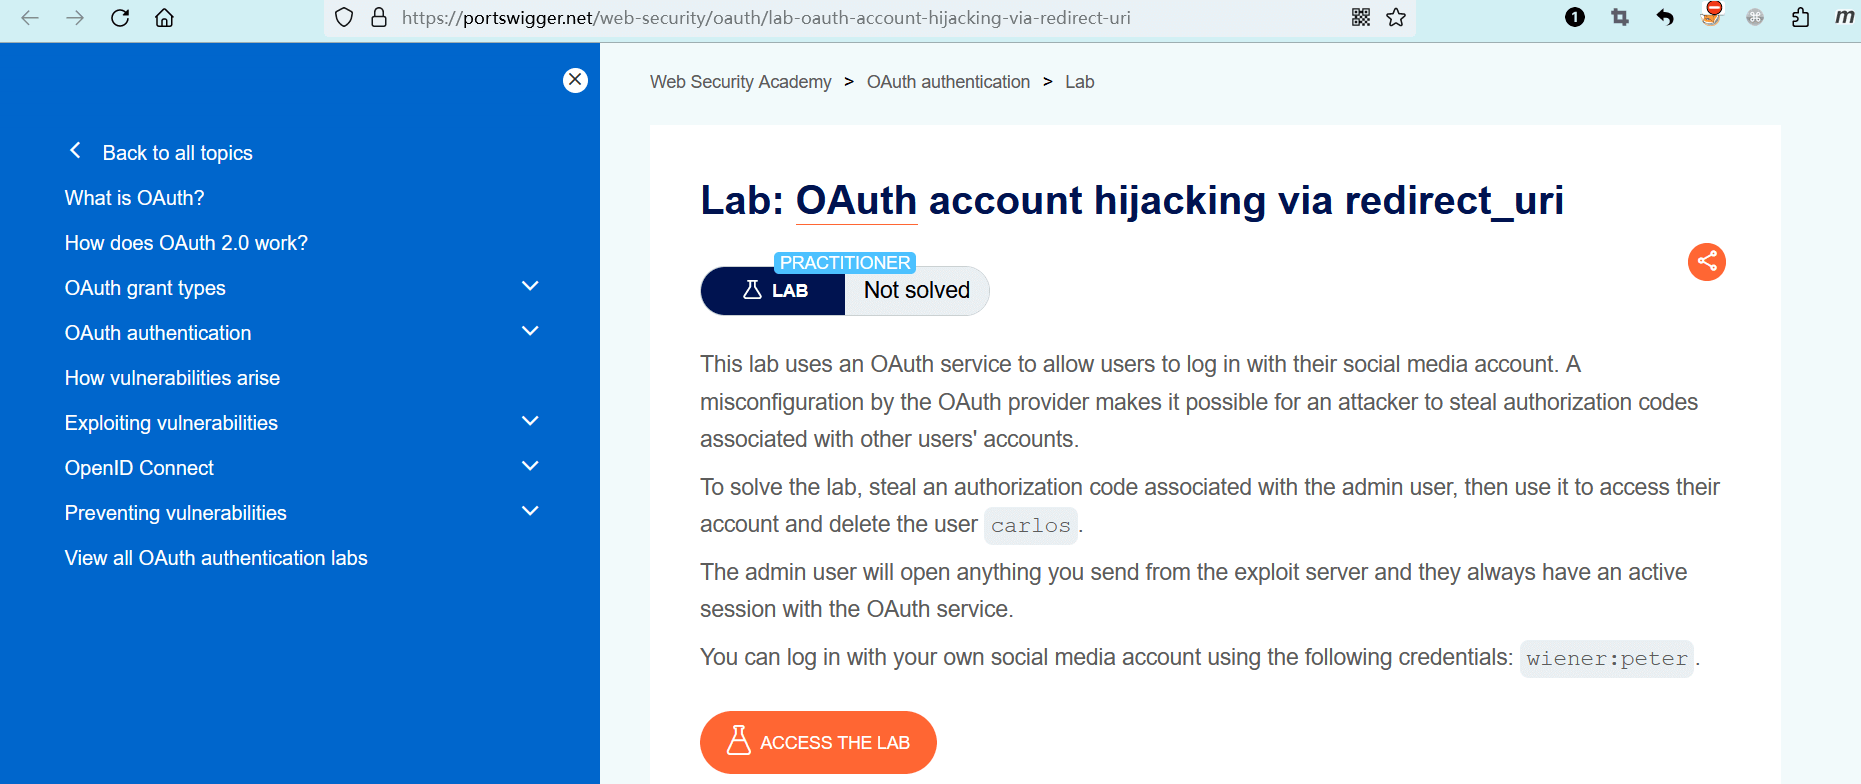Expand the Preventing vulnerabilities section

530,512
